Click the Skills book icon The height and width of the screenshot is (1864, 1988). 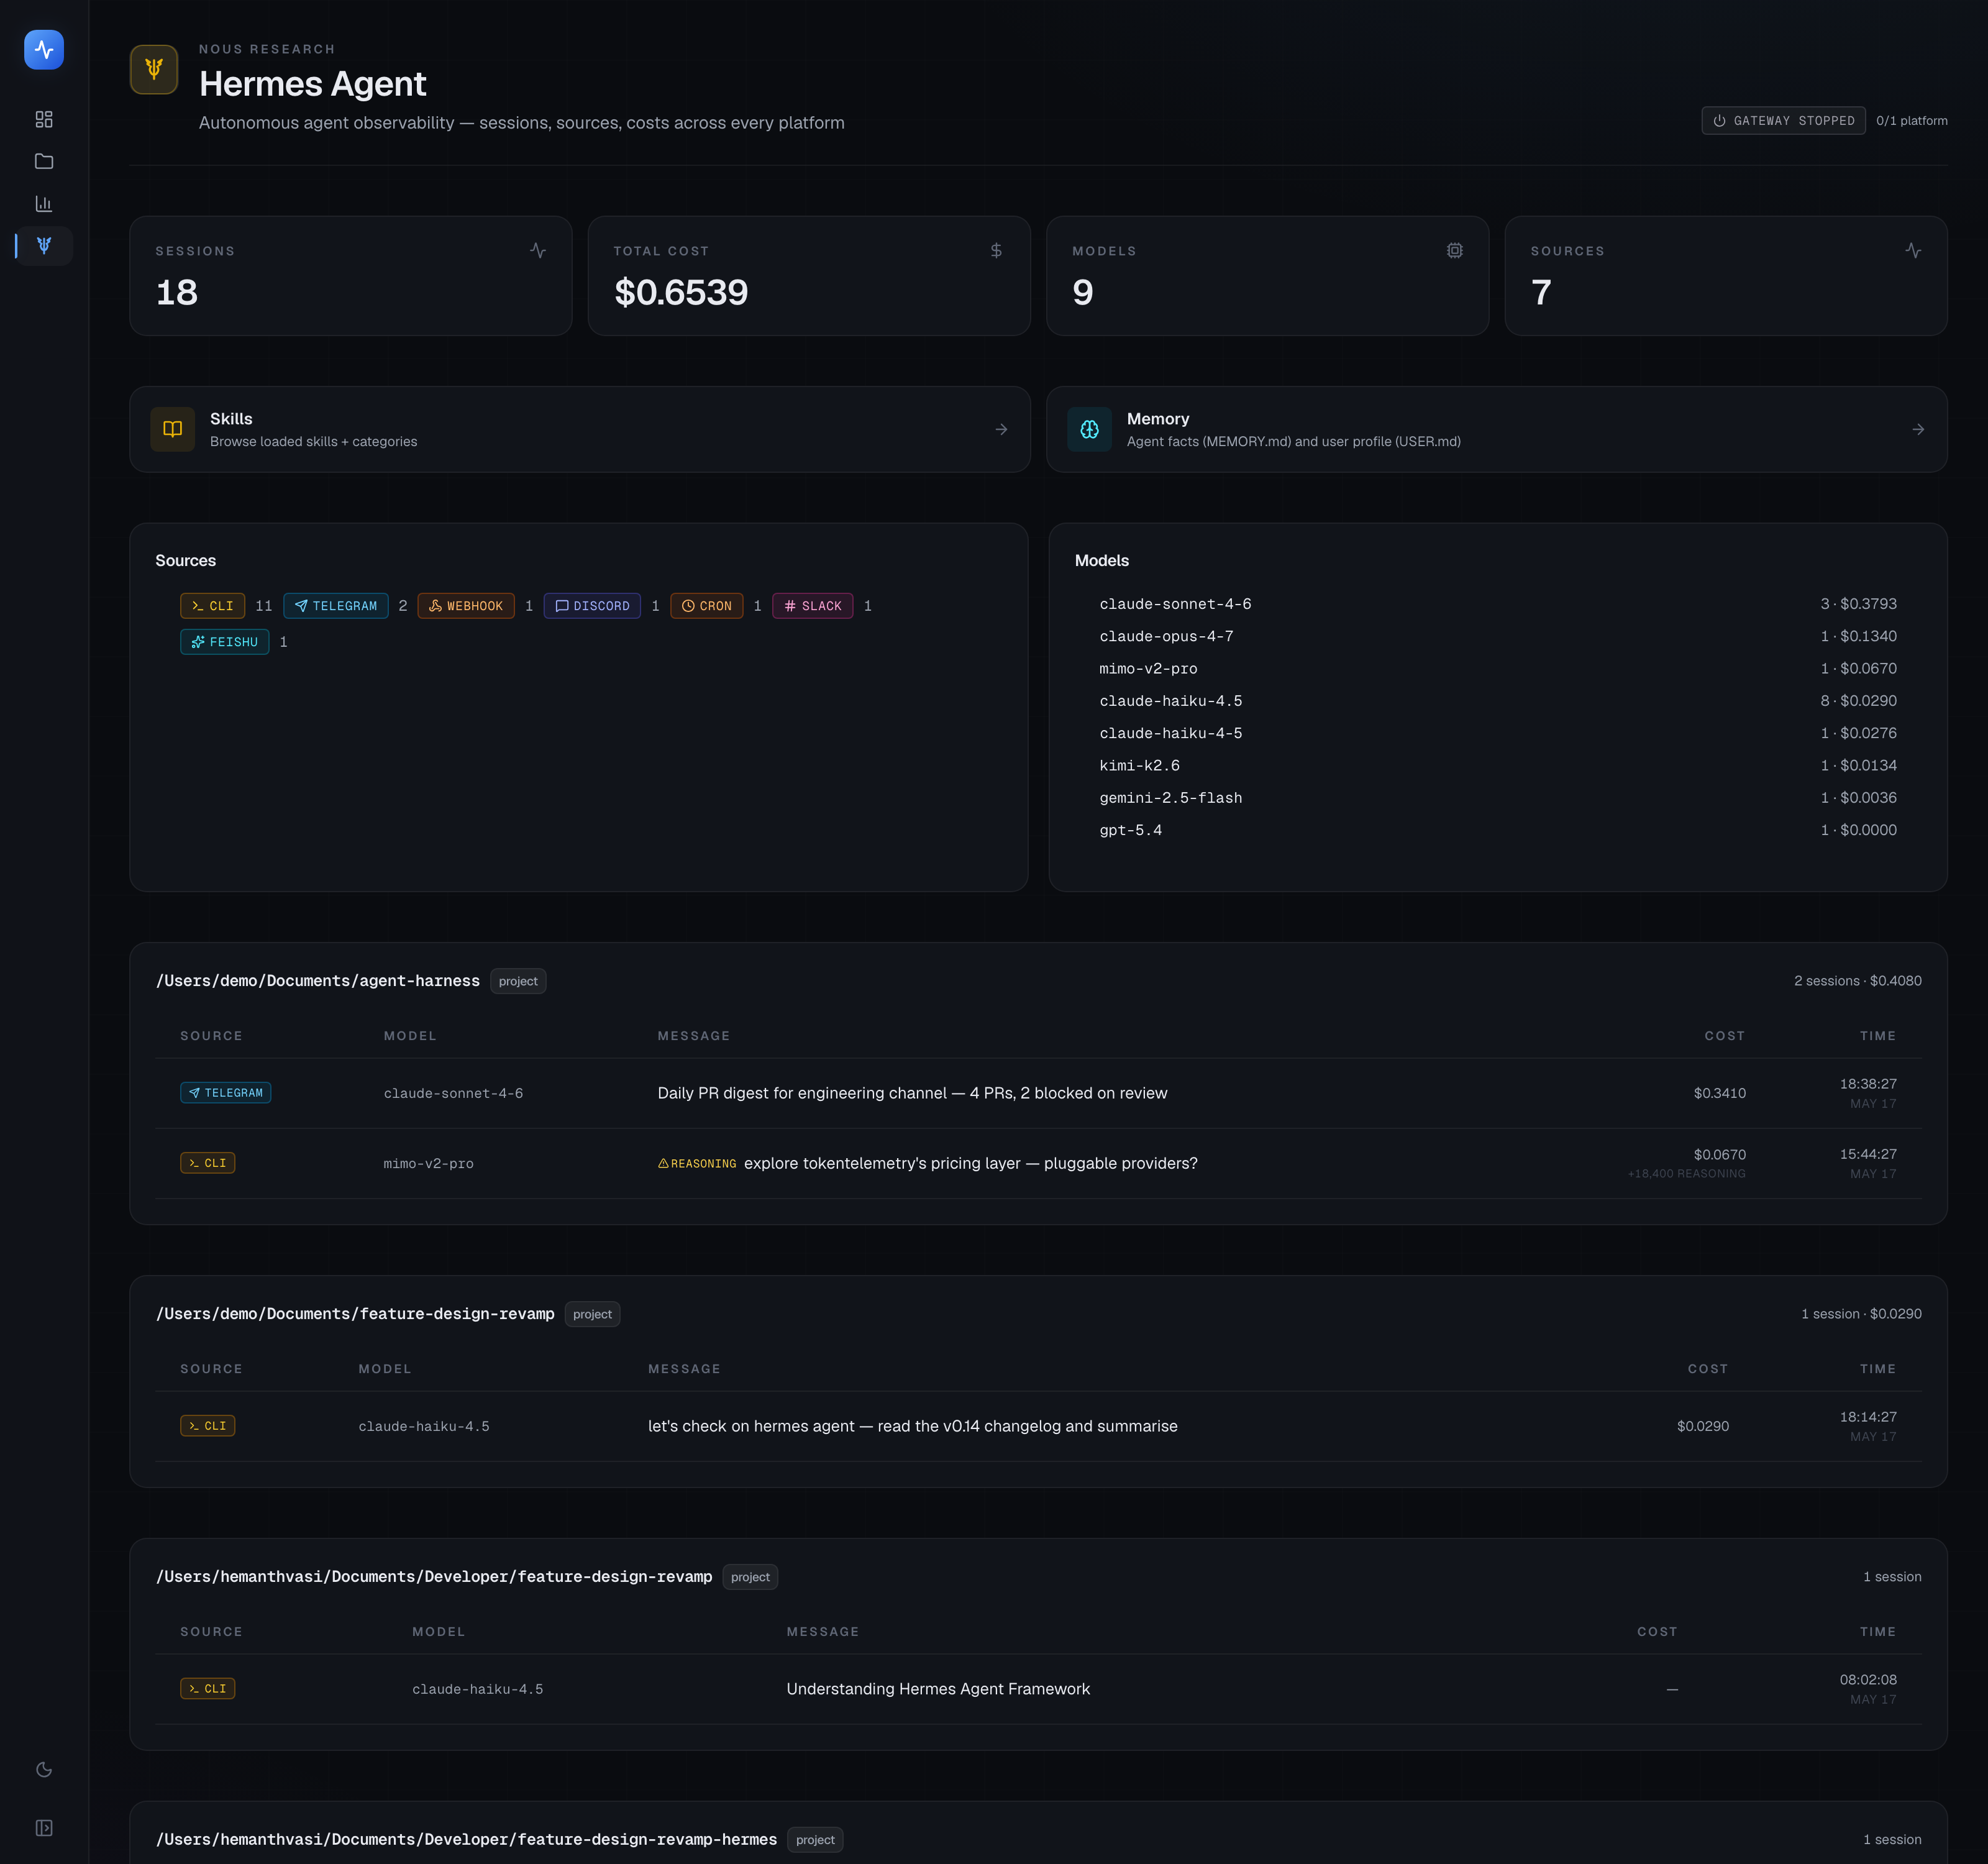(173, 429)
